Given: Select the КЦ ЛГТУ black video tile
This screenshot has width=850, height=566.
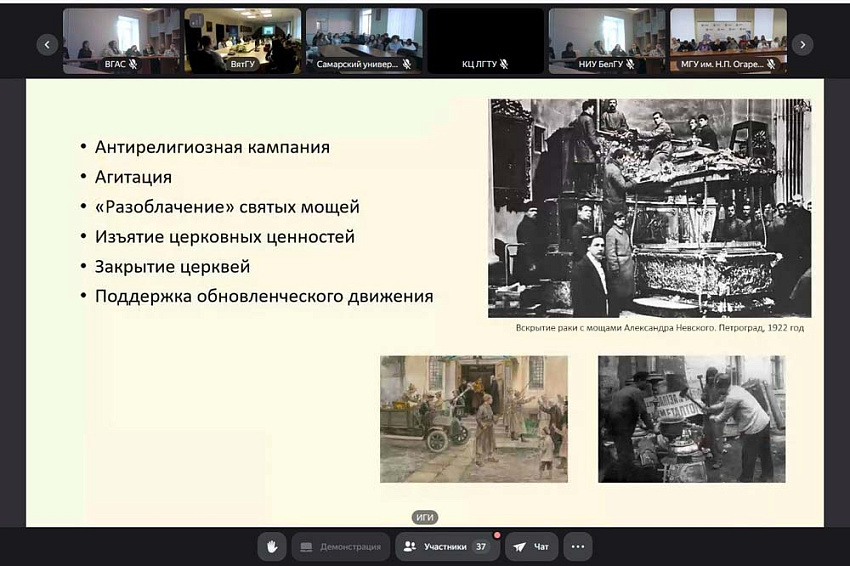Looking at the screenshot, I should coord(485,38).
